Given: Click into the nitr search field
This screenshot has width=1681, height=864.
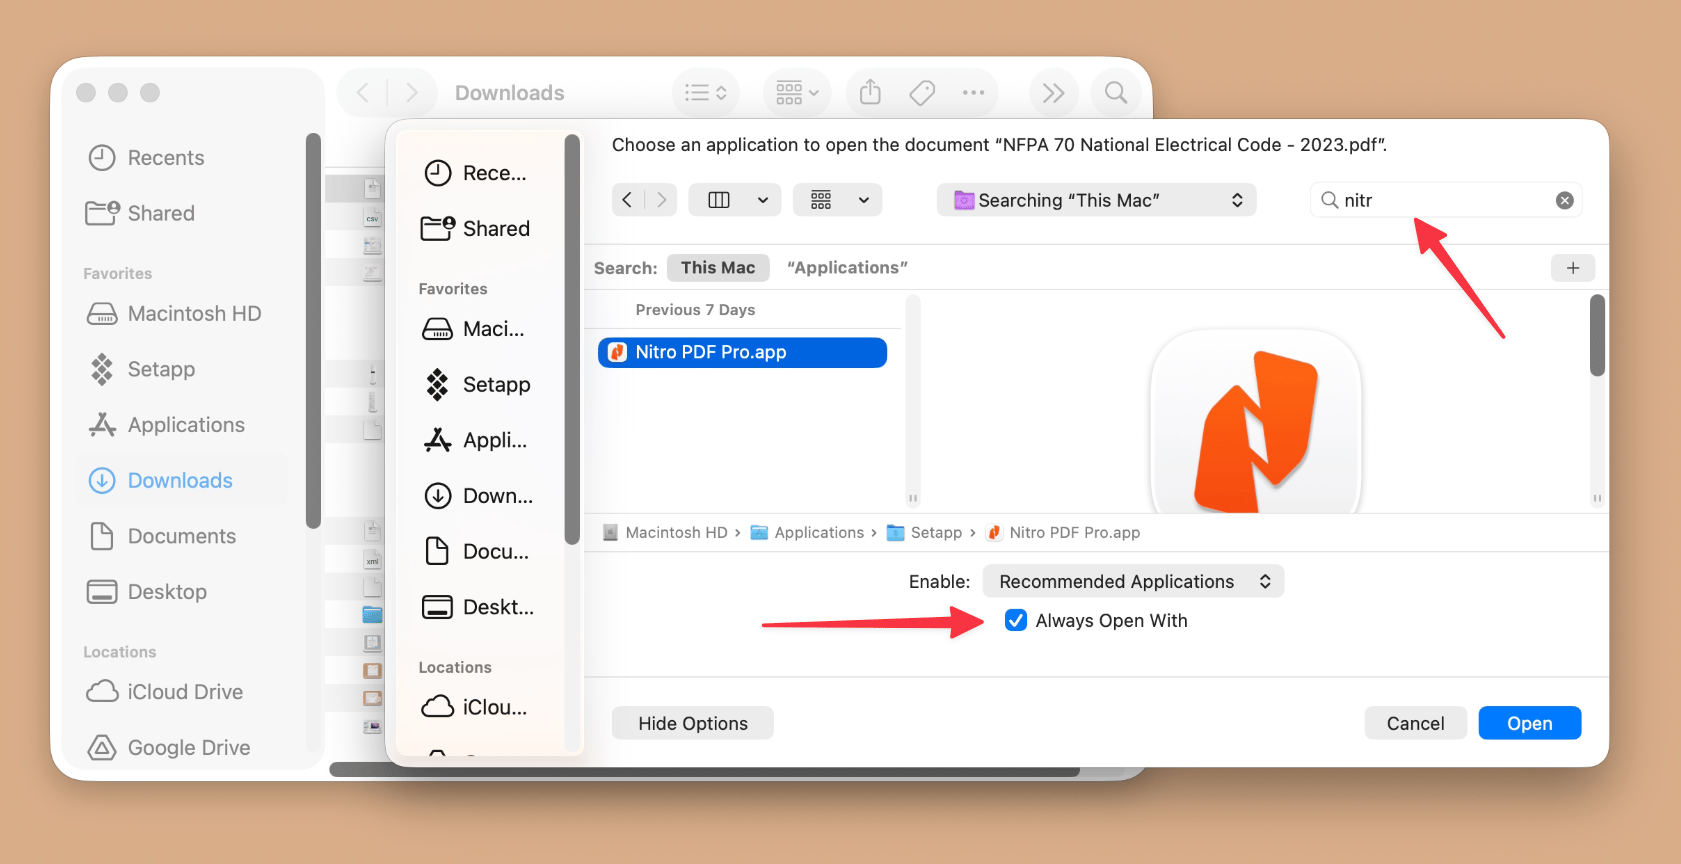Looking at the screenshot, I should (1445, 200).
